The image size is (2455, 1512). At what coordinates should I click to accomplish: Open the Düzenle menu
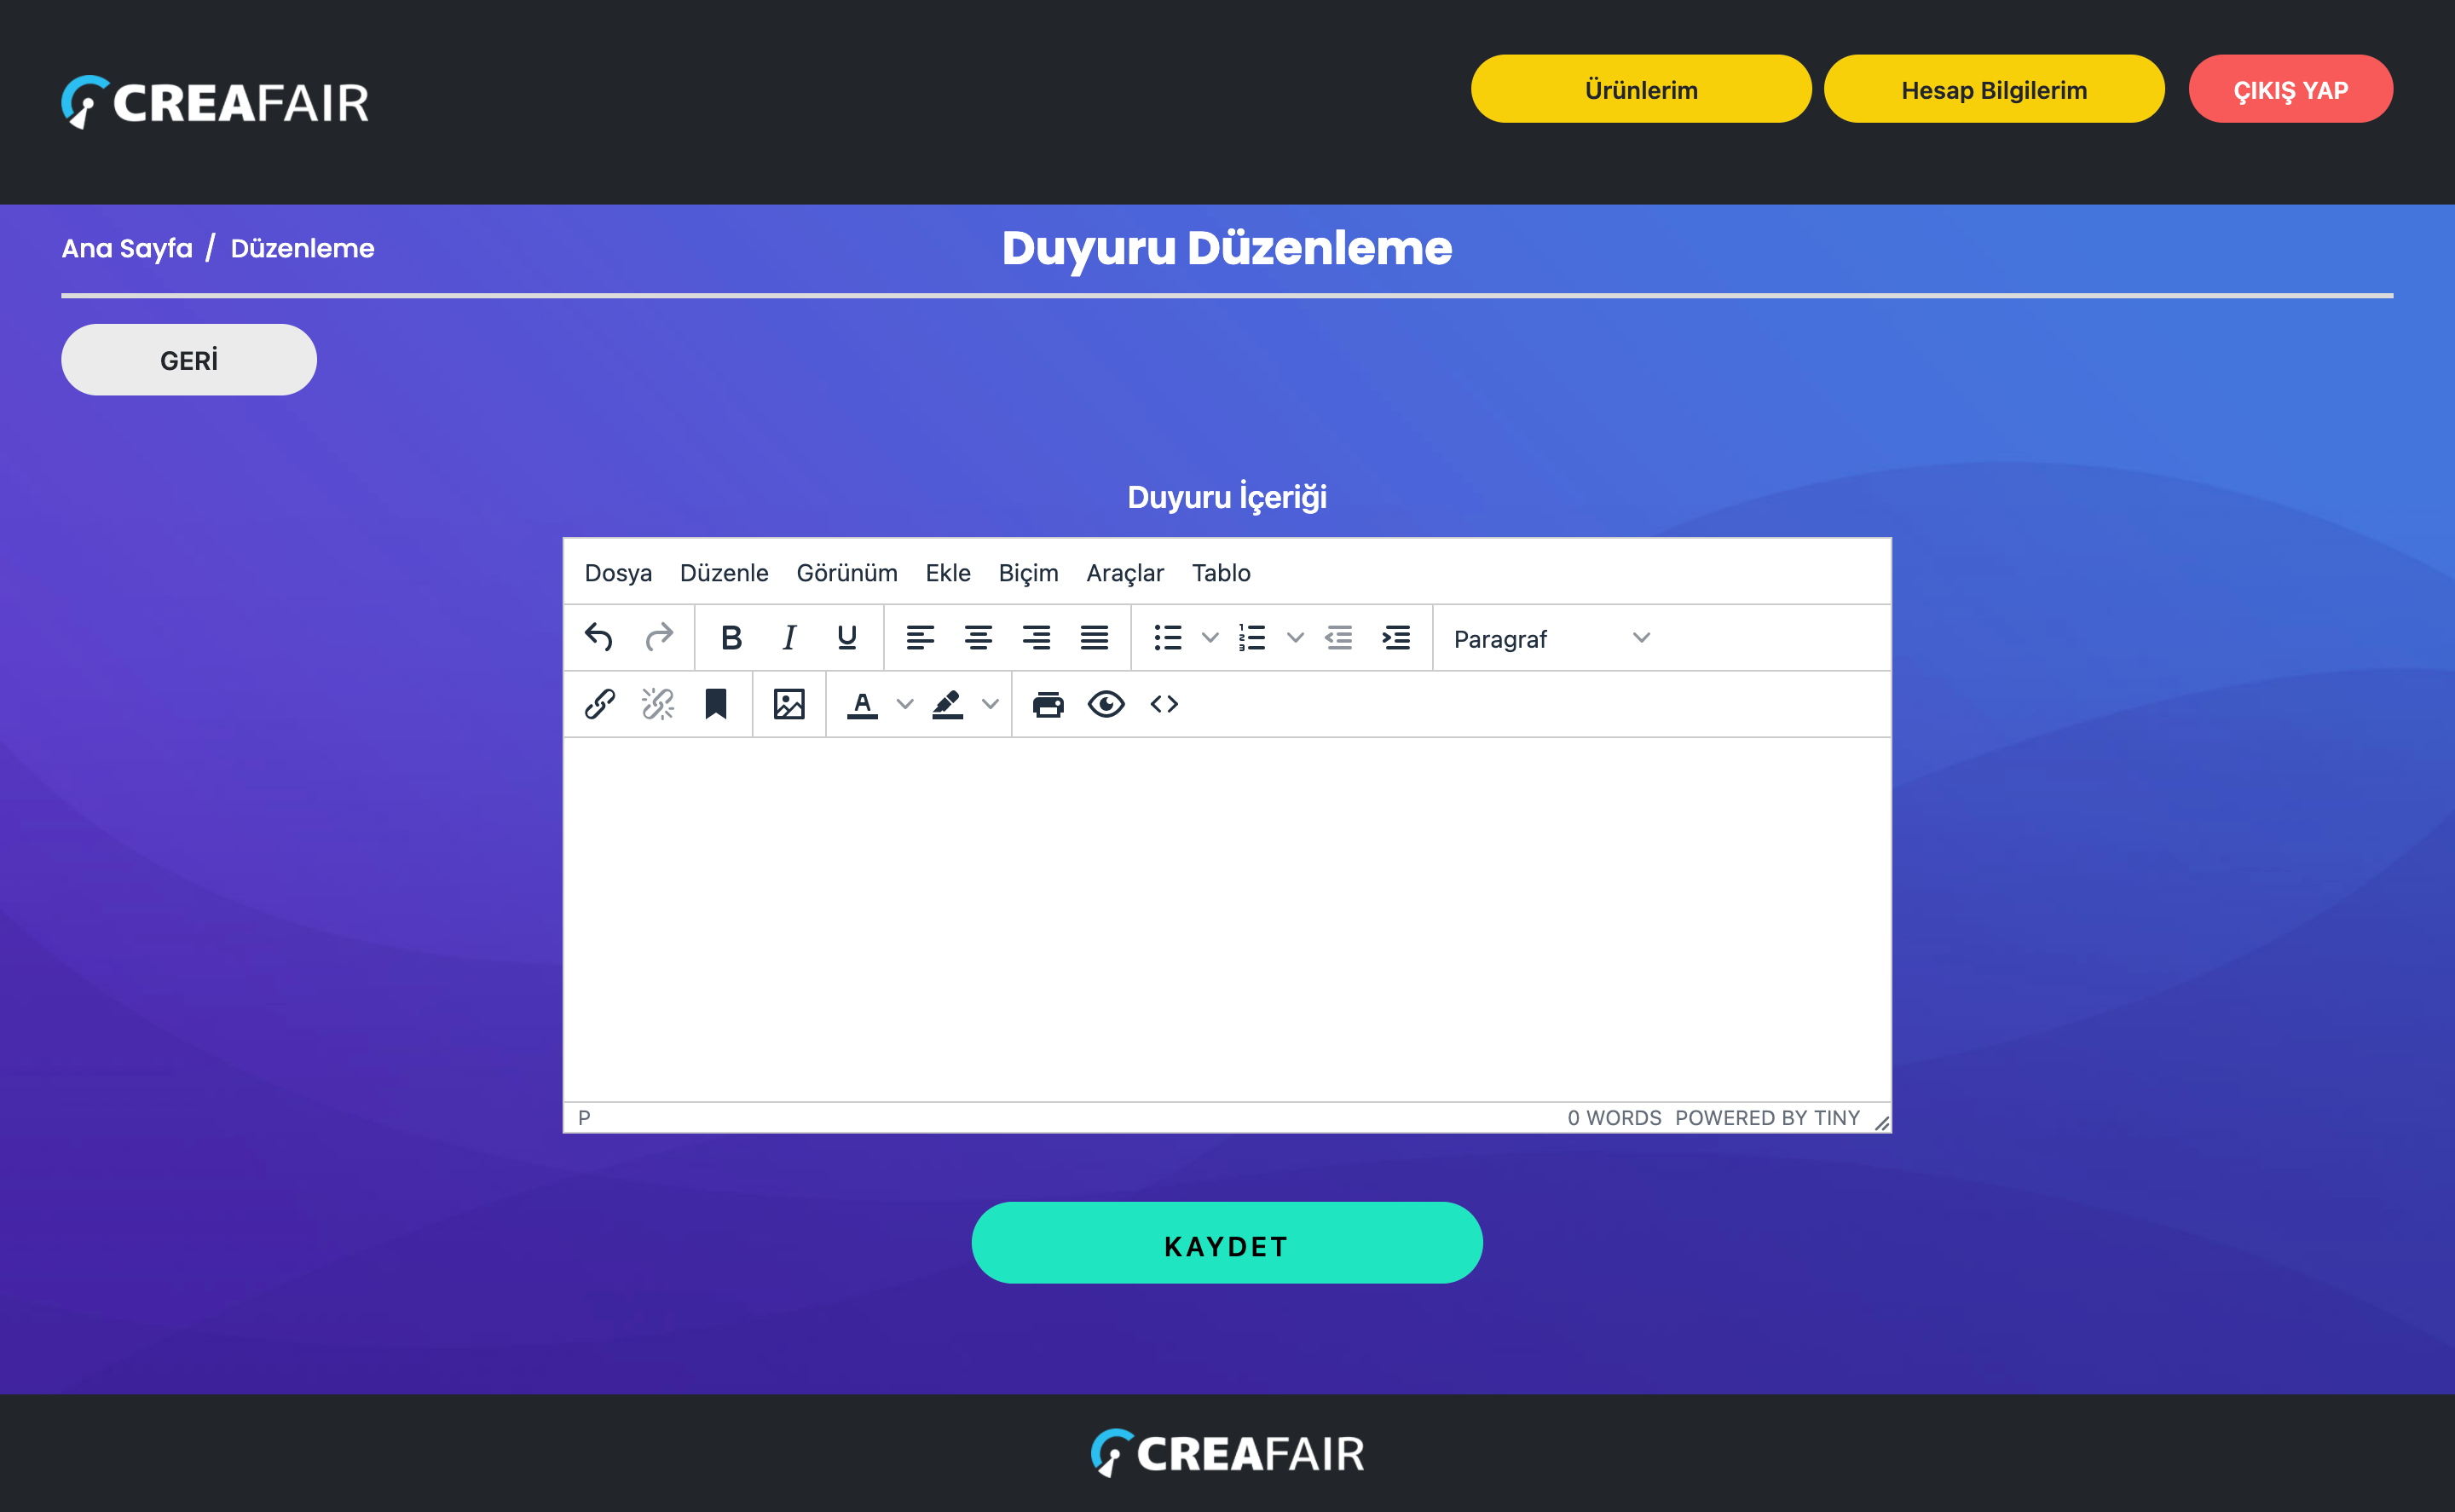724,573
